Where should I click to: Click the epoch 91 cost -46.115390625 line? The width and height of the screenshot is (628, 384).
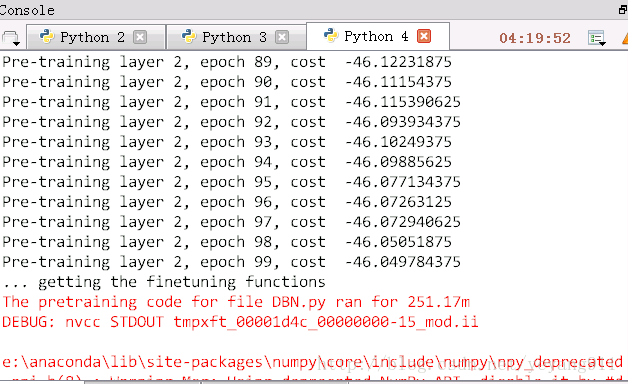231,102
